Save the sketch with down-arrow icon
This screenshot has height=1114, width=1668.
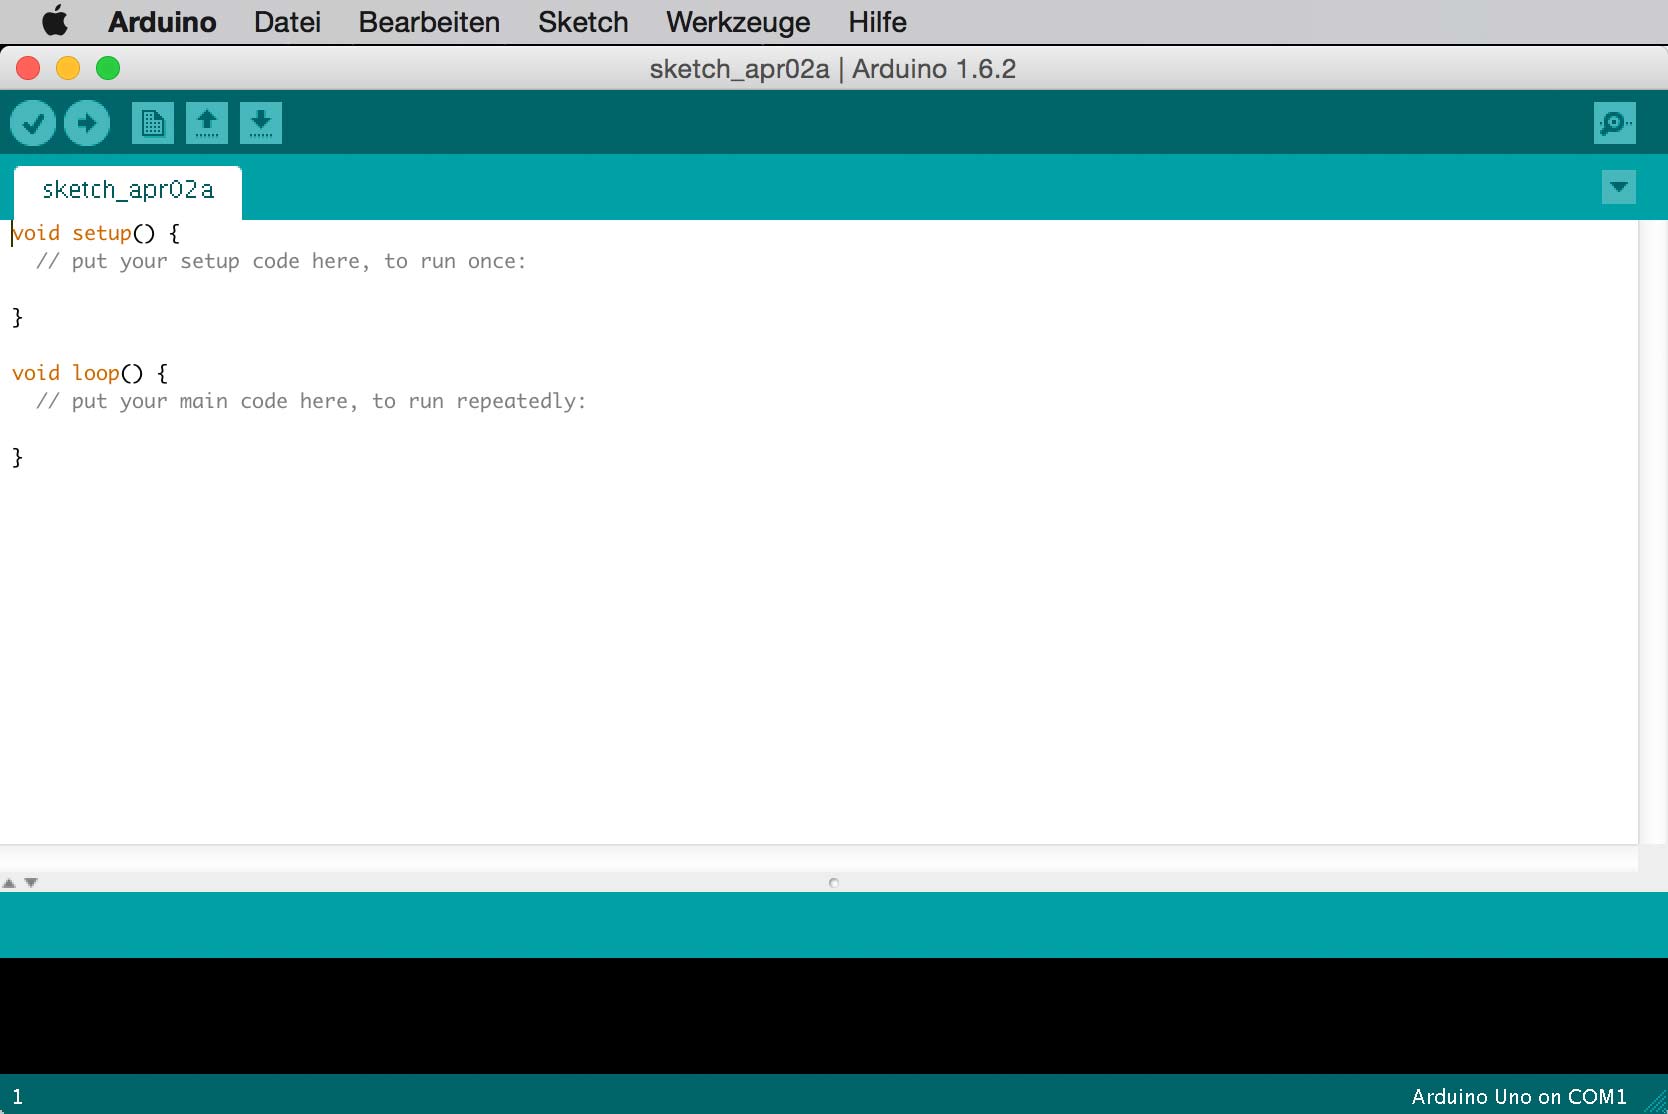(261, 123)
